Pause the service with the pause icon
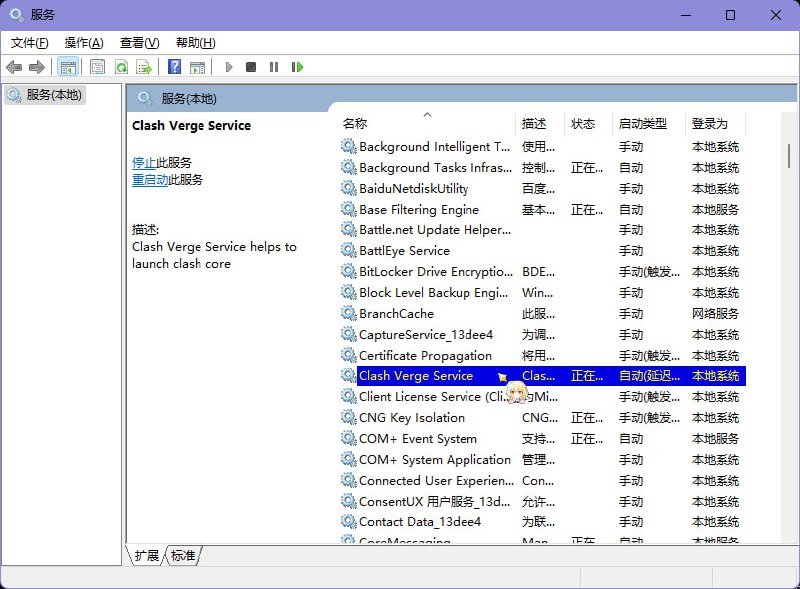 click(x=274, y=66)
